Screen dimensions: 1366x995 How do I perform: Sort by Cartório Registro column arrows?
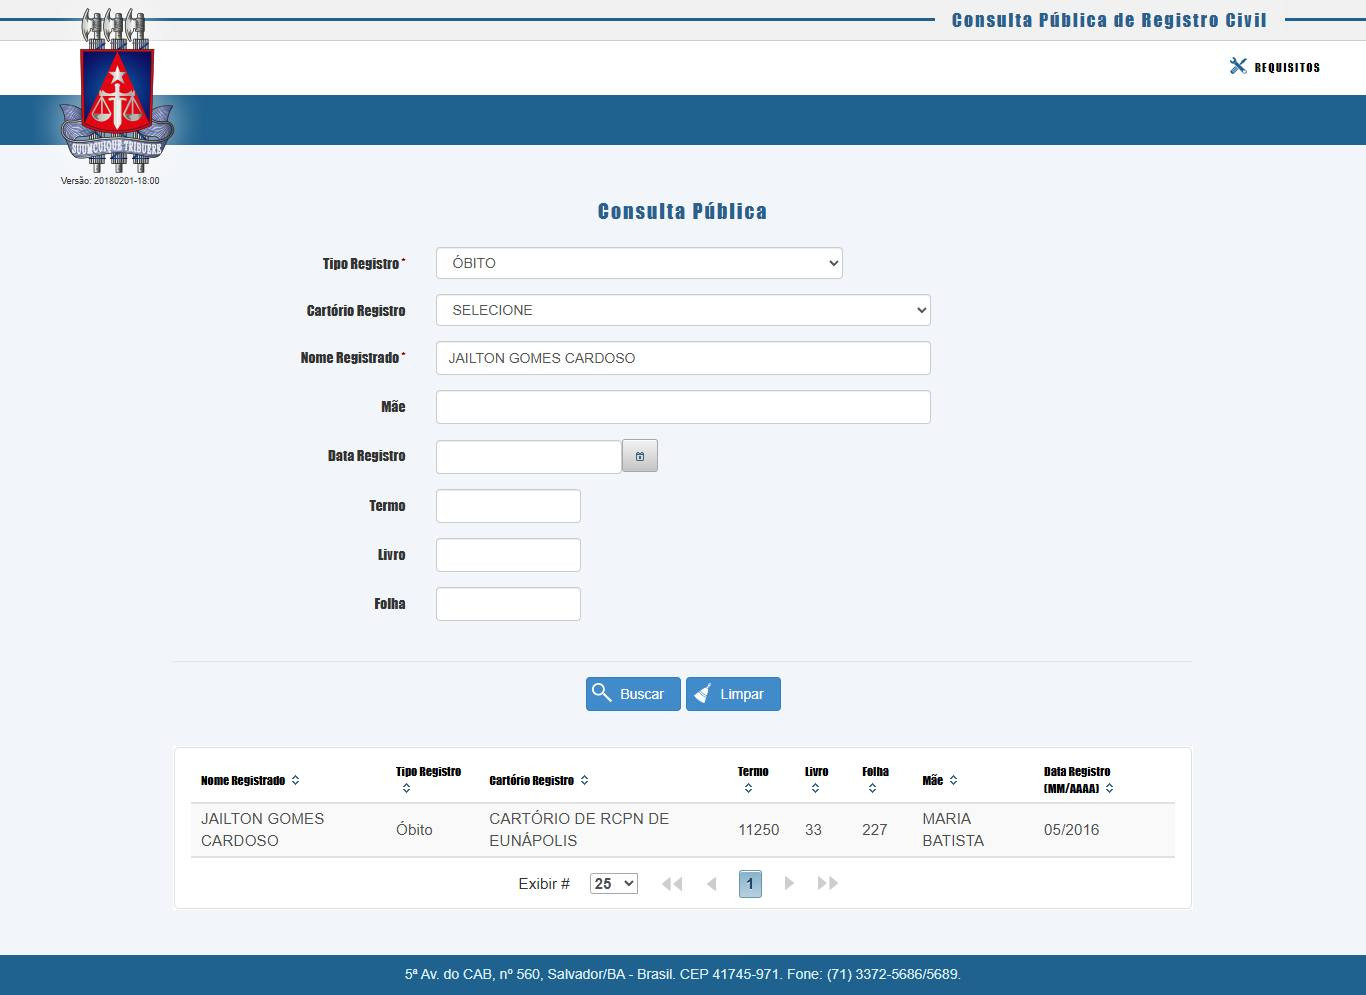(584, 780)
